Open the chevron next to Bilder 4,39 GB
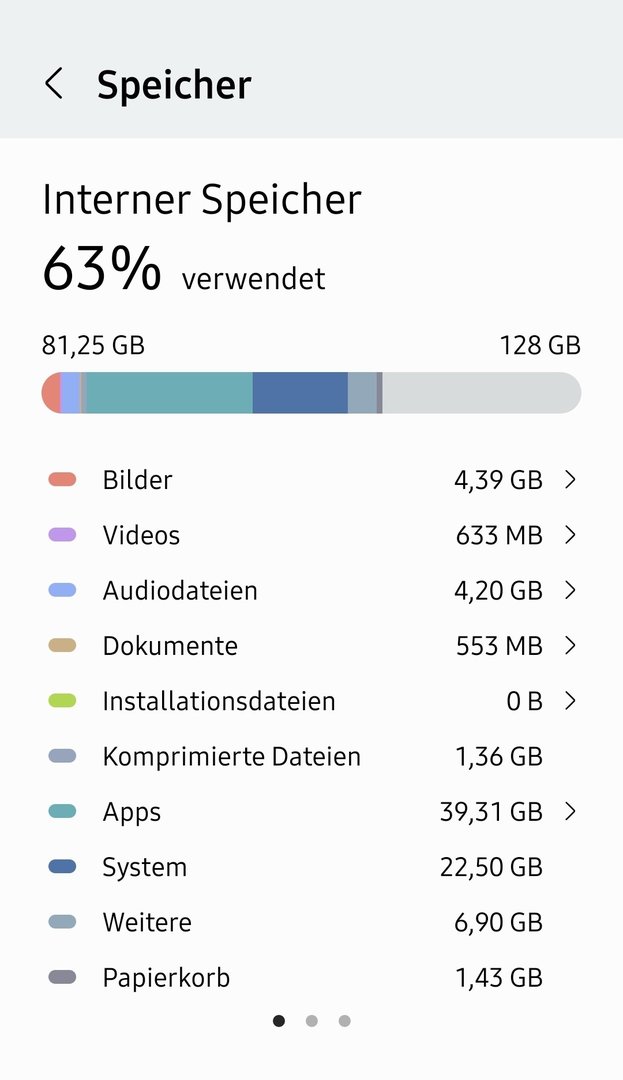This screenshot has height=1080, width=623. coord(570,479)
